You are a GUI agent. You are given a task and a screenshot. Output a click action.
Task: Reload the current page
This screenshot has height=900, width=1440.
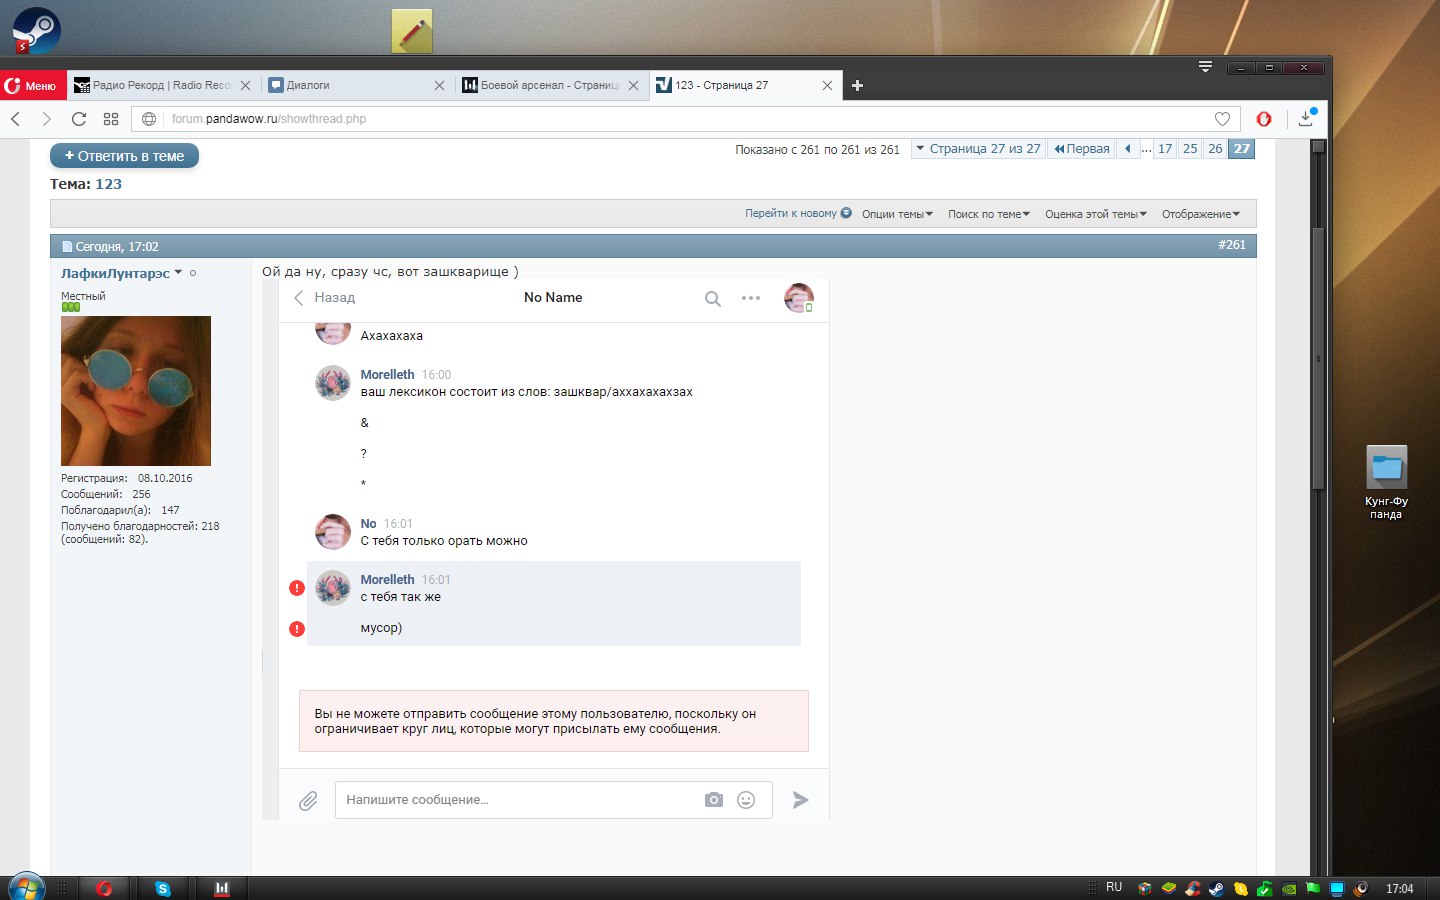click(x=79, y=119)
